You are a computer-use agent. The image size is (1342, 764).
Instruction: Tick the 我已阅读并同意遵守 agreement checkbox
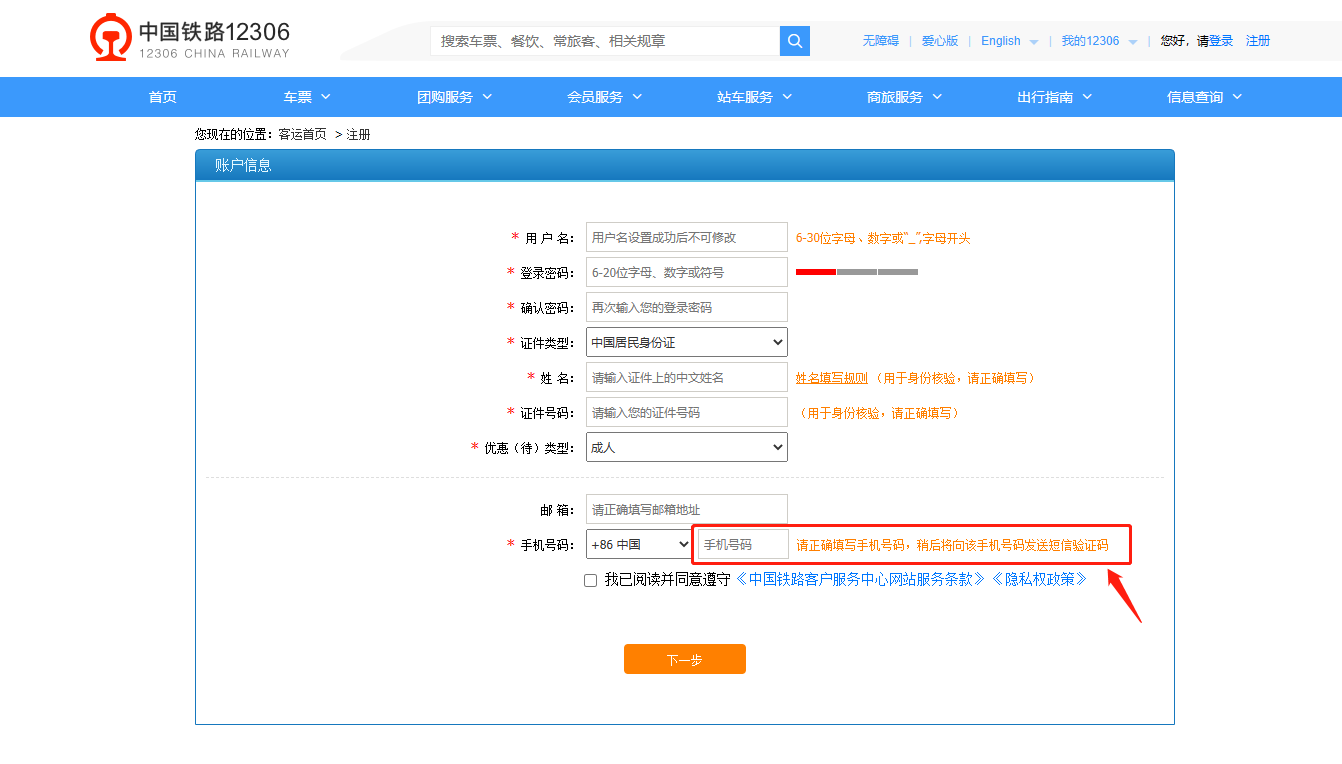[x=591, y=580]
